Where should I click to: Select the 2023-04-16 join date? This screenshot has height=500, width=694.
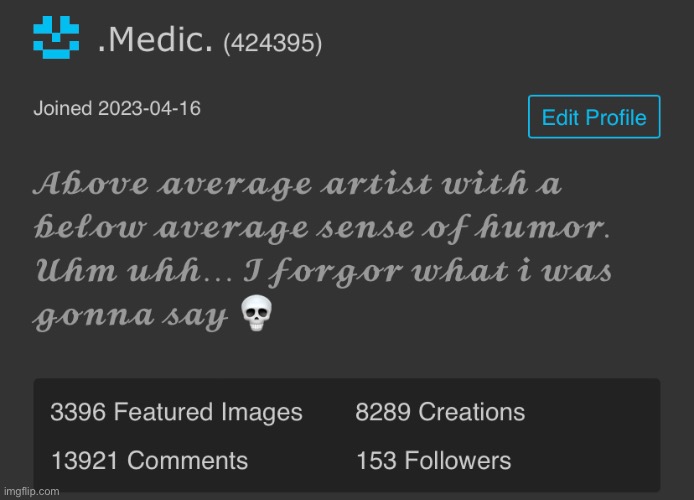(x=149, y=108)
